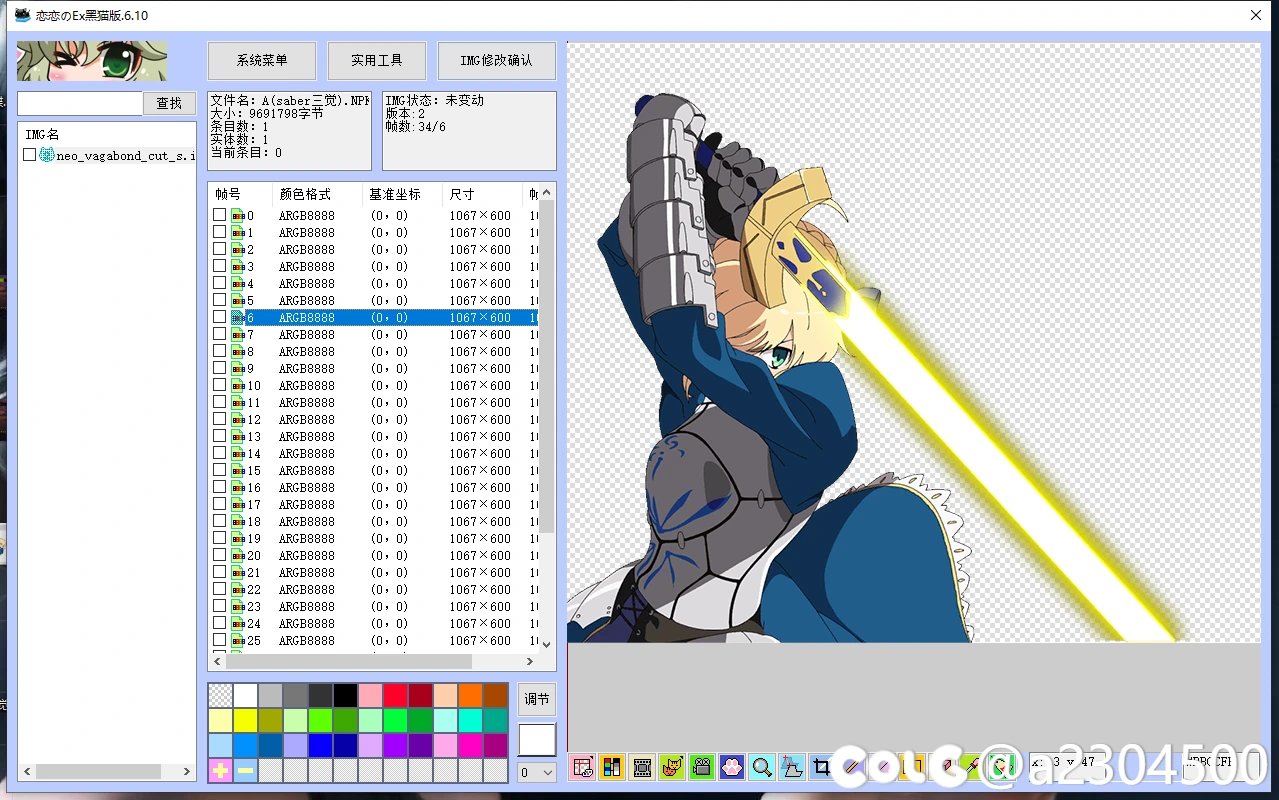This screenshot has width=1279, height=800.
Task: Click the current color preview box below 调节
Action: point(537,740)
